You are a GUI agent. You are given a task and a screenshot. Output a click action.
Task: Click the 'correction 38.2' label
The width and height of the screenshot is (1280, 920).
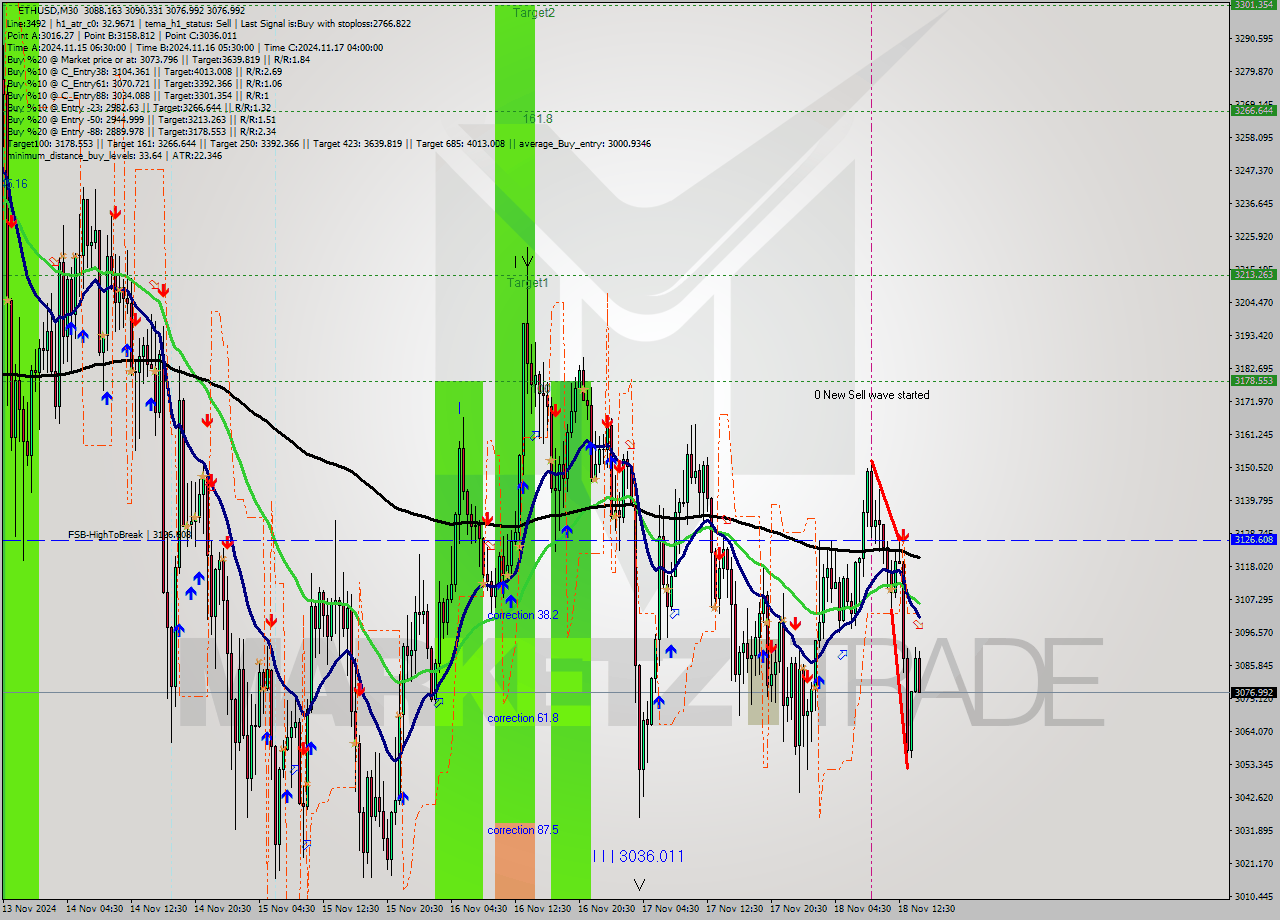(523, 615)
